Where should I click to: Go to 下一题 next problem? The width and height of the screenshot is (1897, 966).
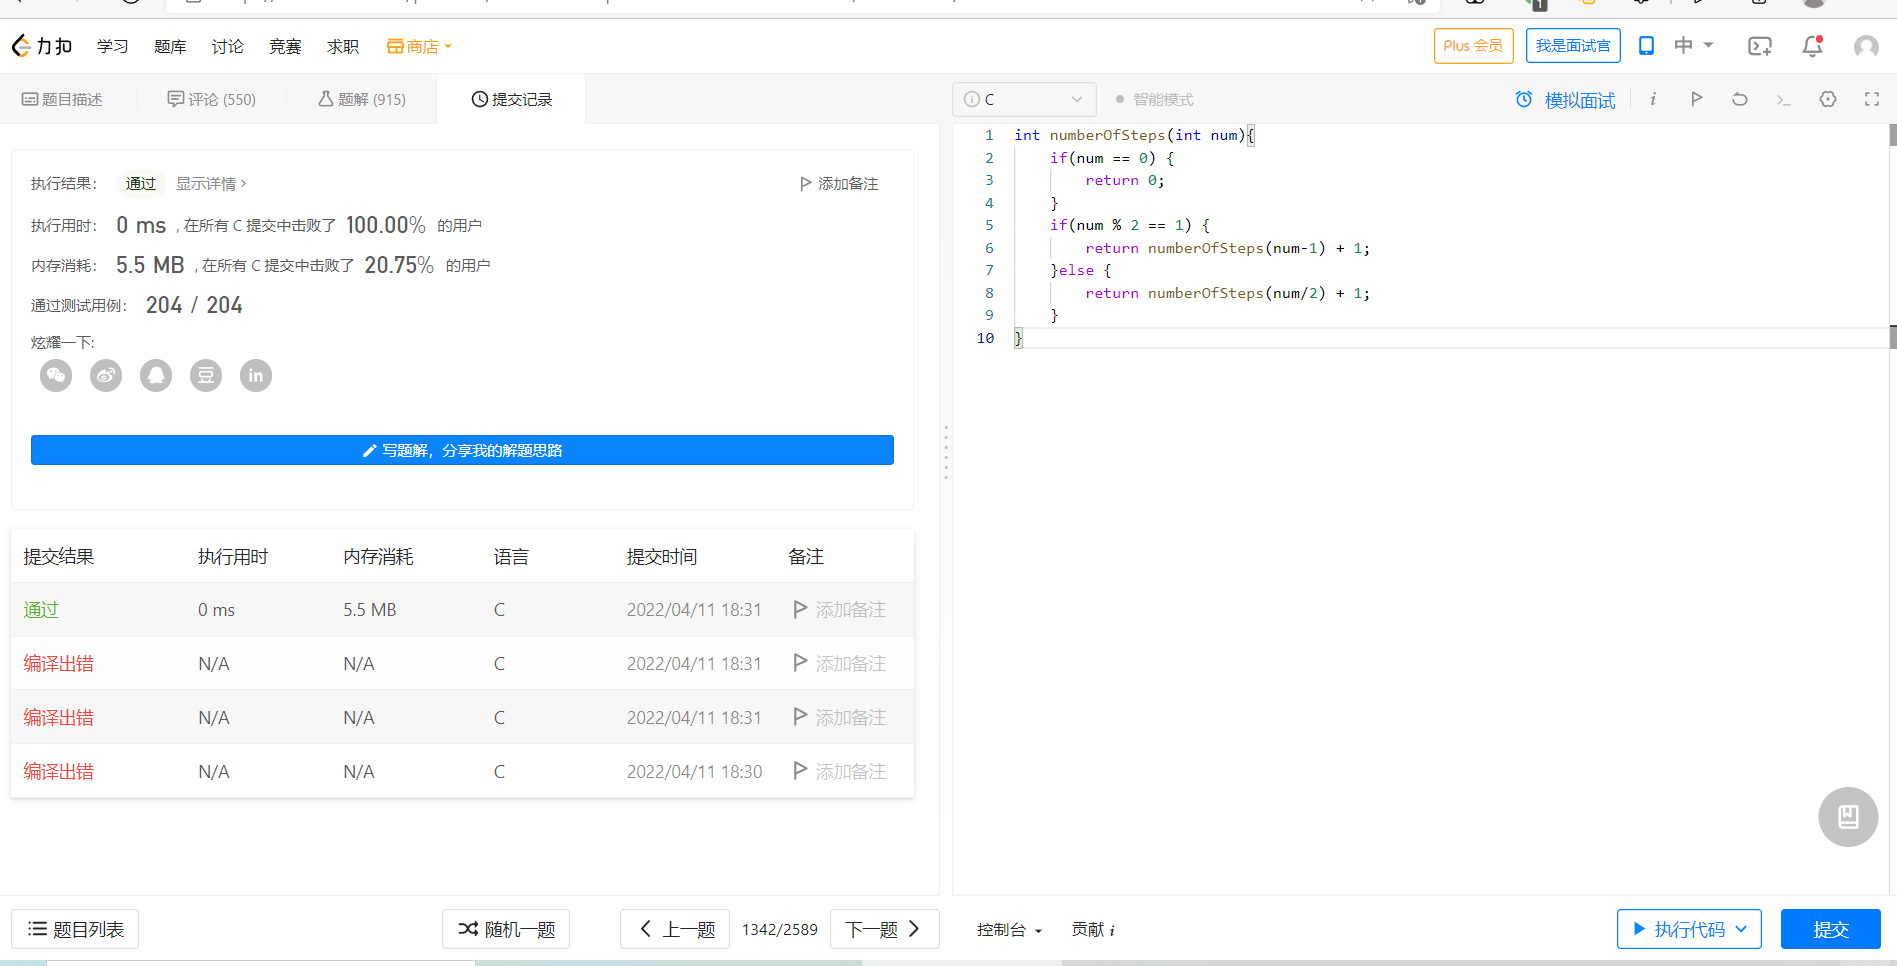(x=884, y=929)
